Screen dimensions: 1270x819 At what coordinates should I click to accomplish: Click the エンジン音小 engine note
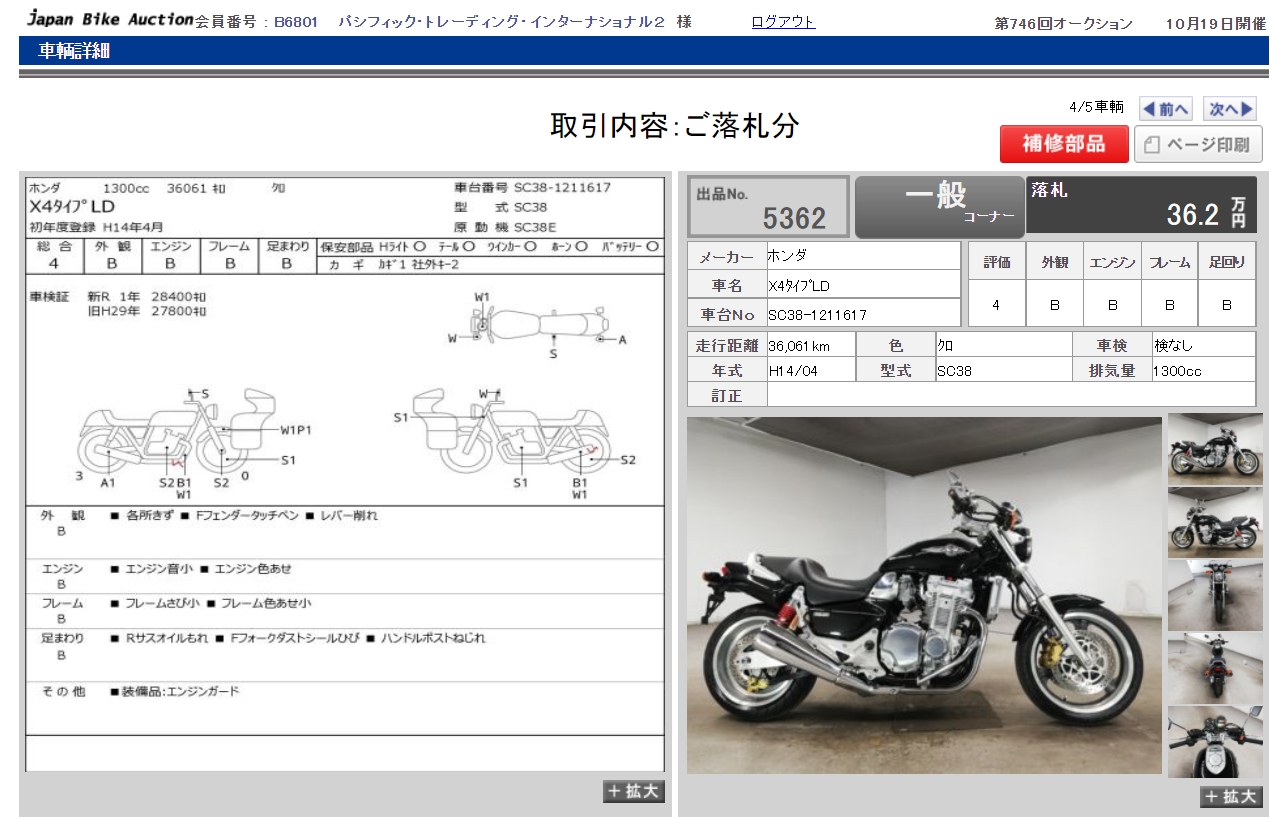click(154, 568)
